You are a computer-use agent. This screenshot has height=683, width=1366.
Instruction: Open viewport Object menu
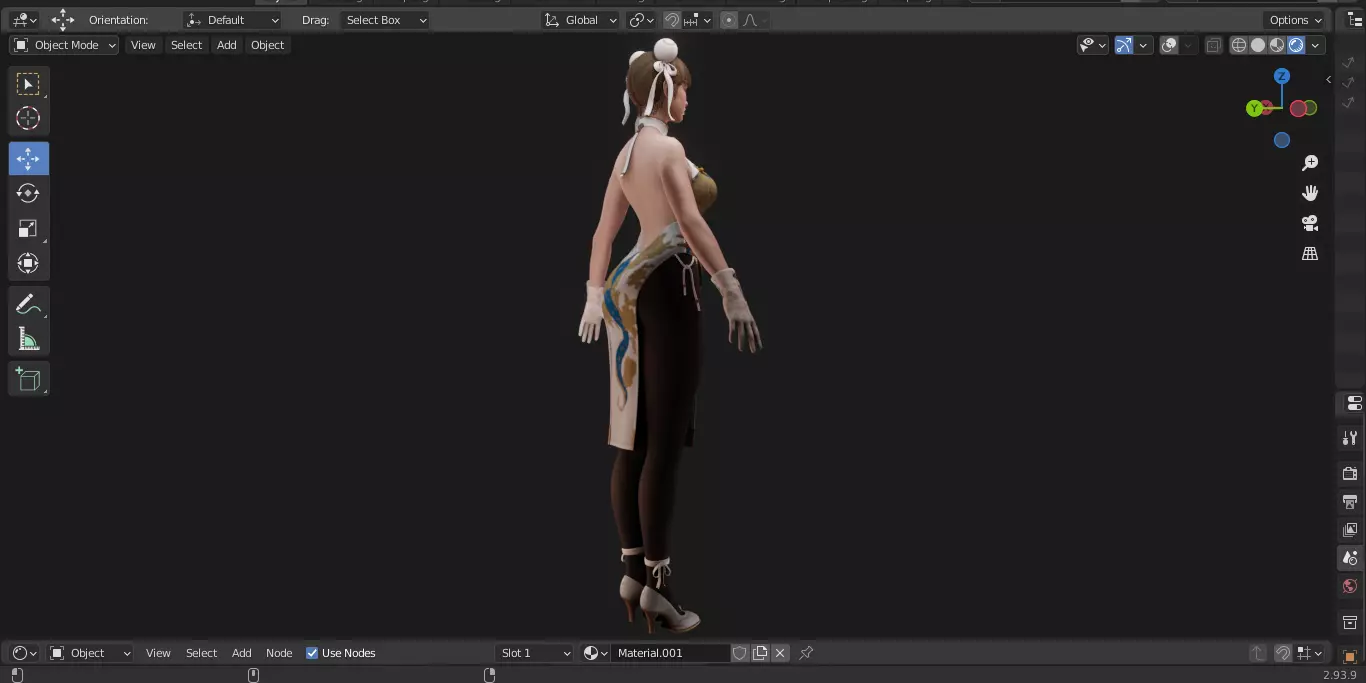pos(267,45)
